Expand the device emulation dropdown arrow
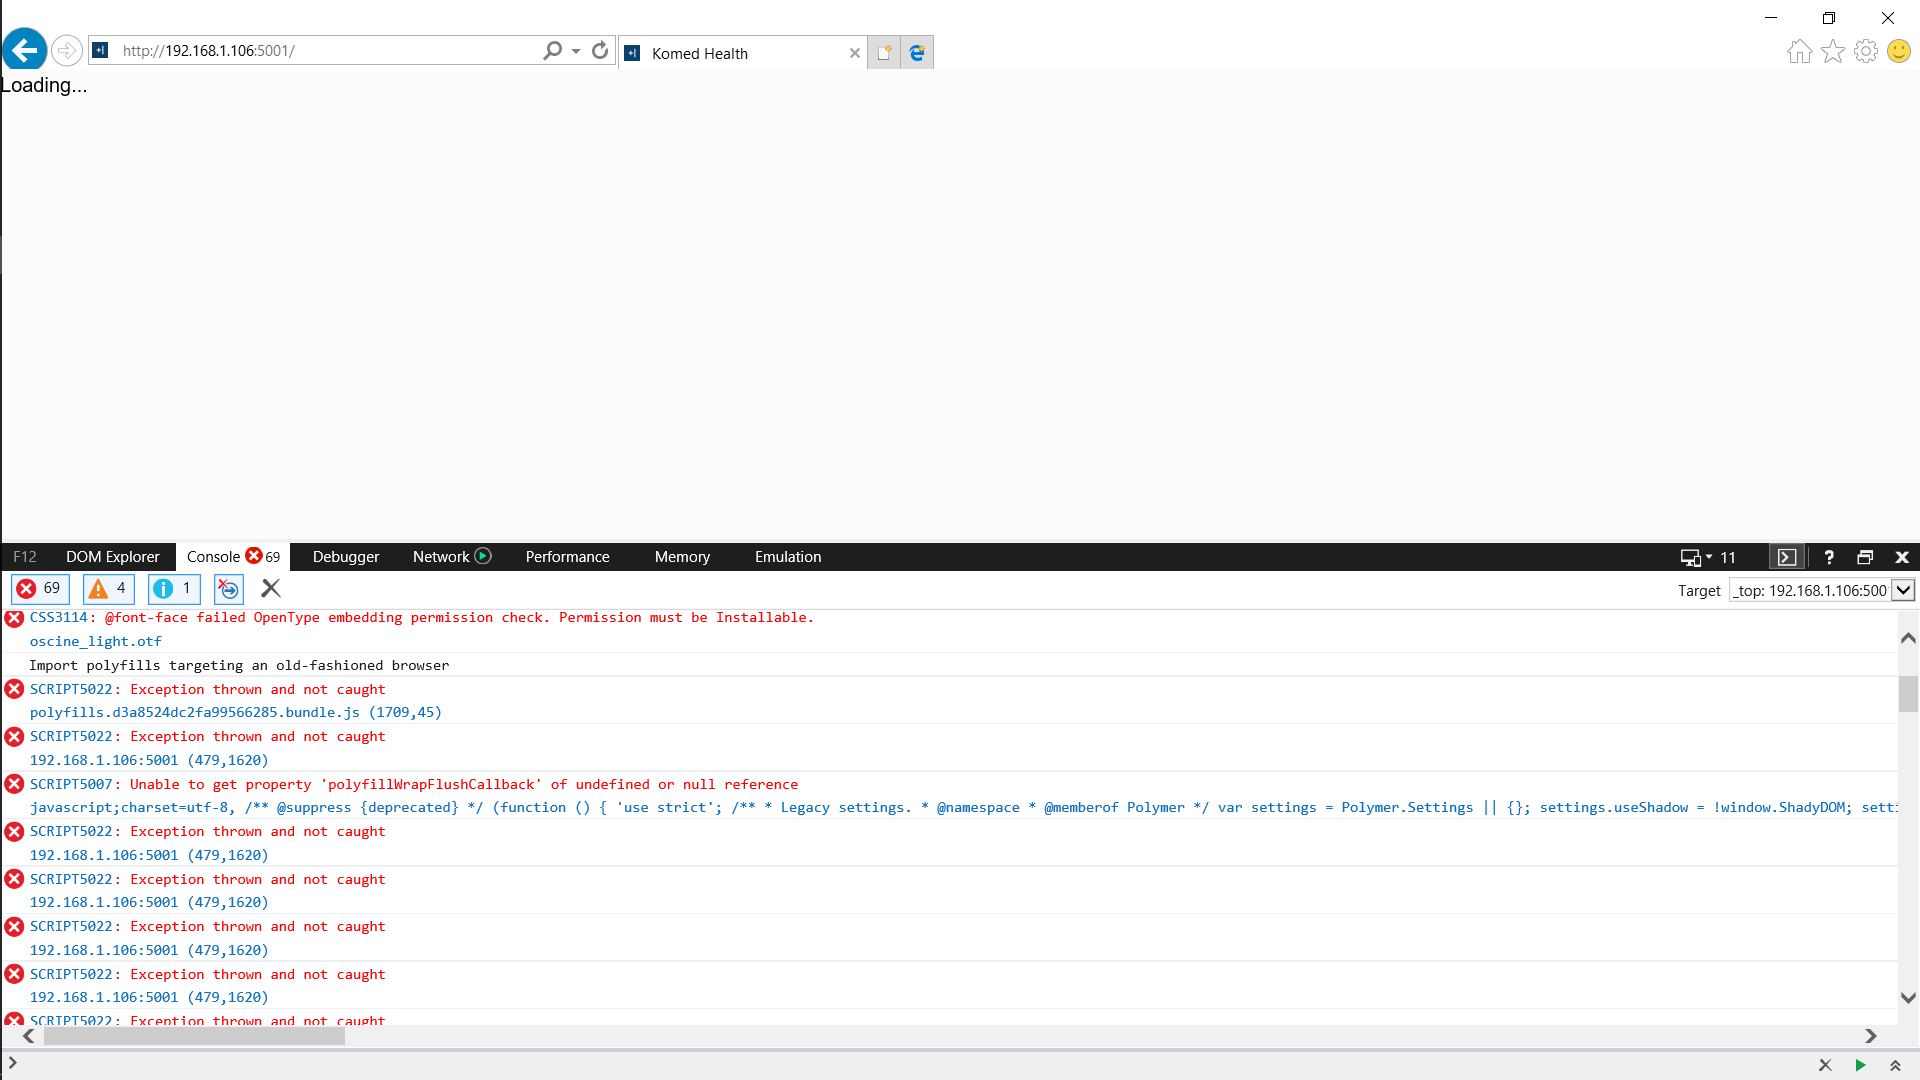 (1709, 557)
